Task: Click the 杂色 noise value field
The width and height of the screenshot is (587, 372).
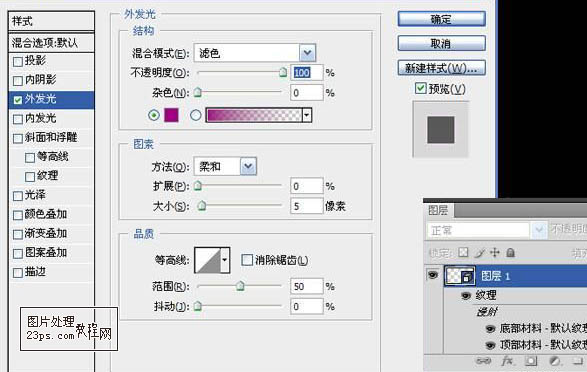Action: tap(306, 92)
